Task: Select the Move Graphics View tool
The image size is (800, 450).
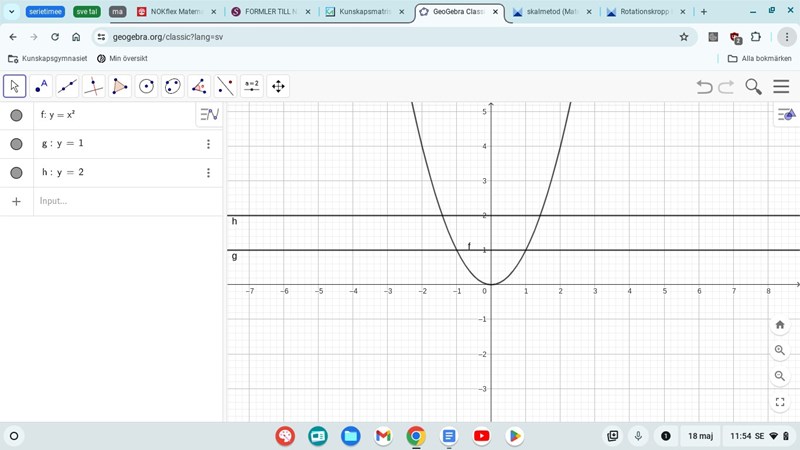Action: tap(278, 87)
